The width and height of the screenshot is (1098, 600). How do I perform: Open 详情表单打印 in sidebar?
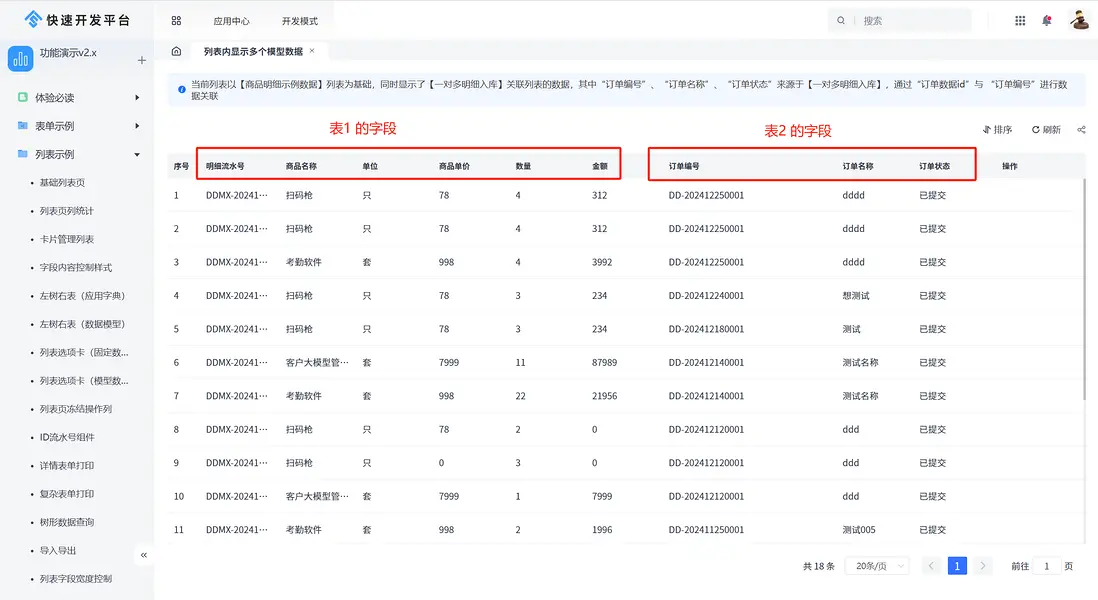click(x=67, y=466)
